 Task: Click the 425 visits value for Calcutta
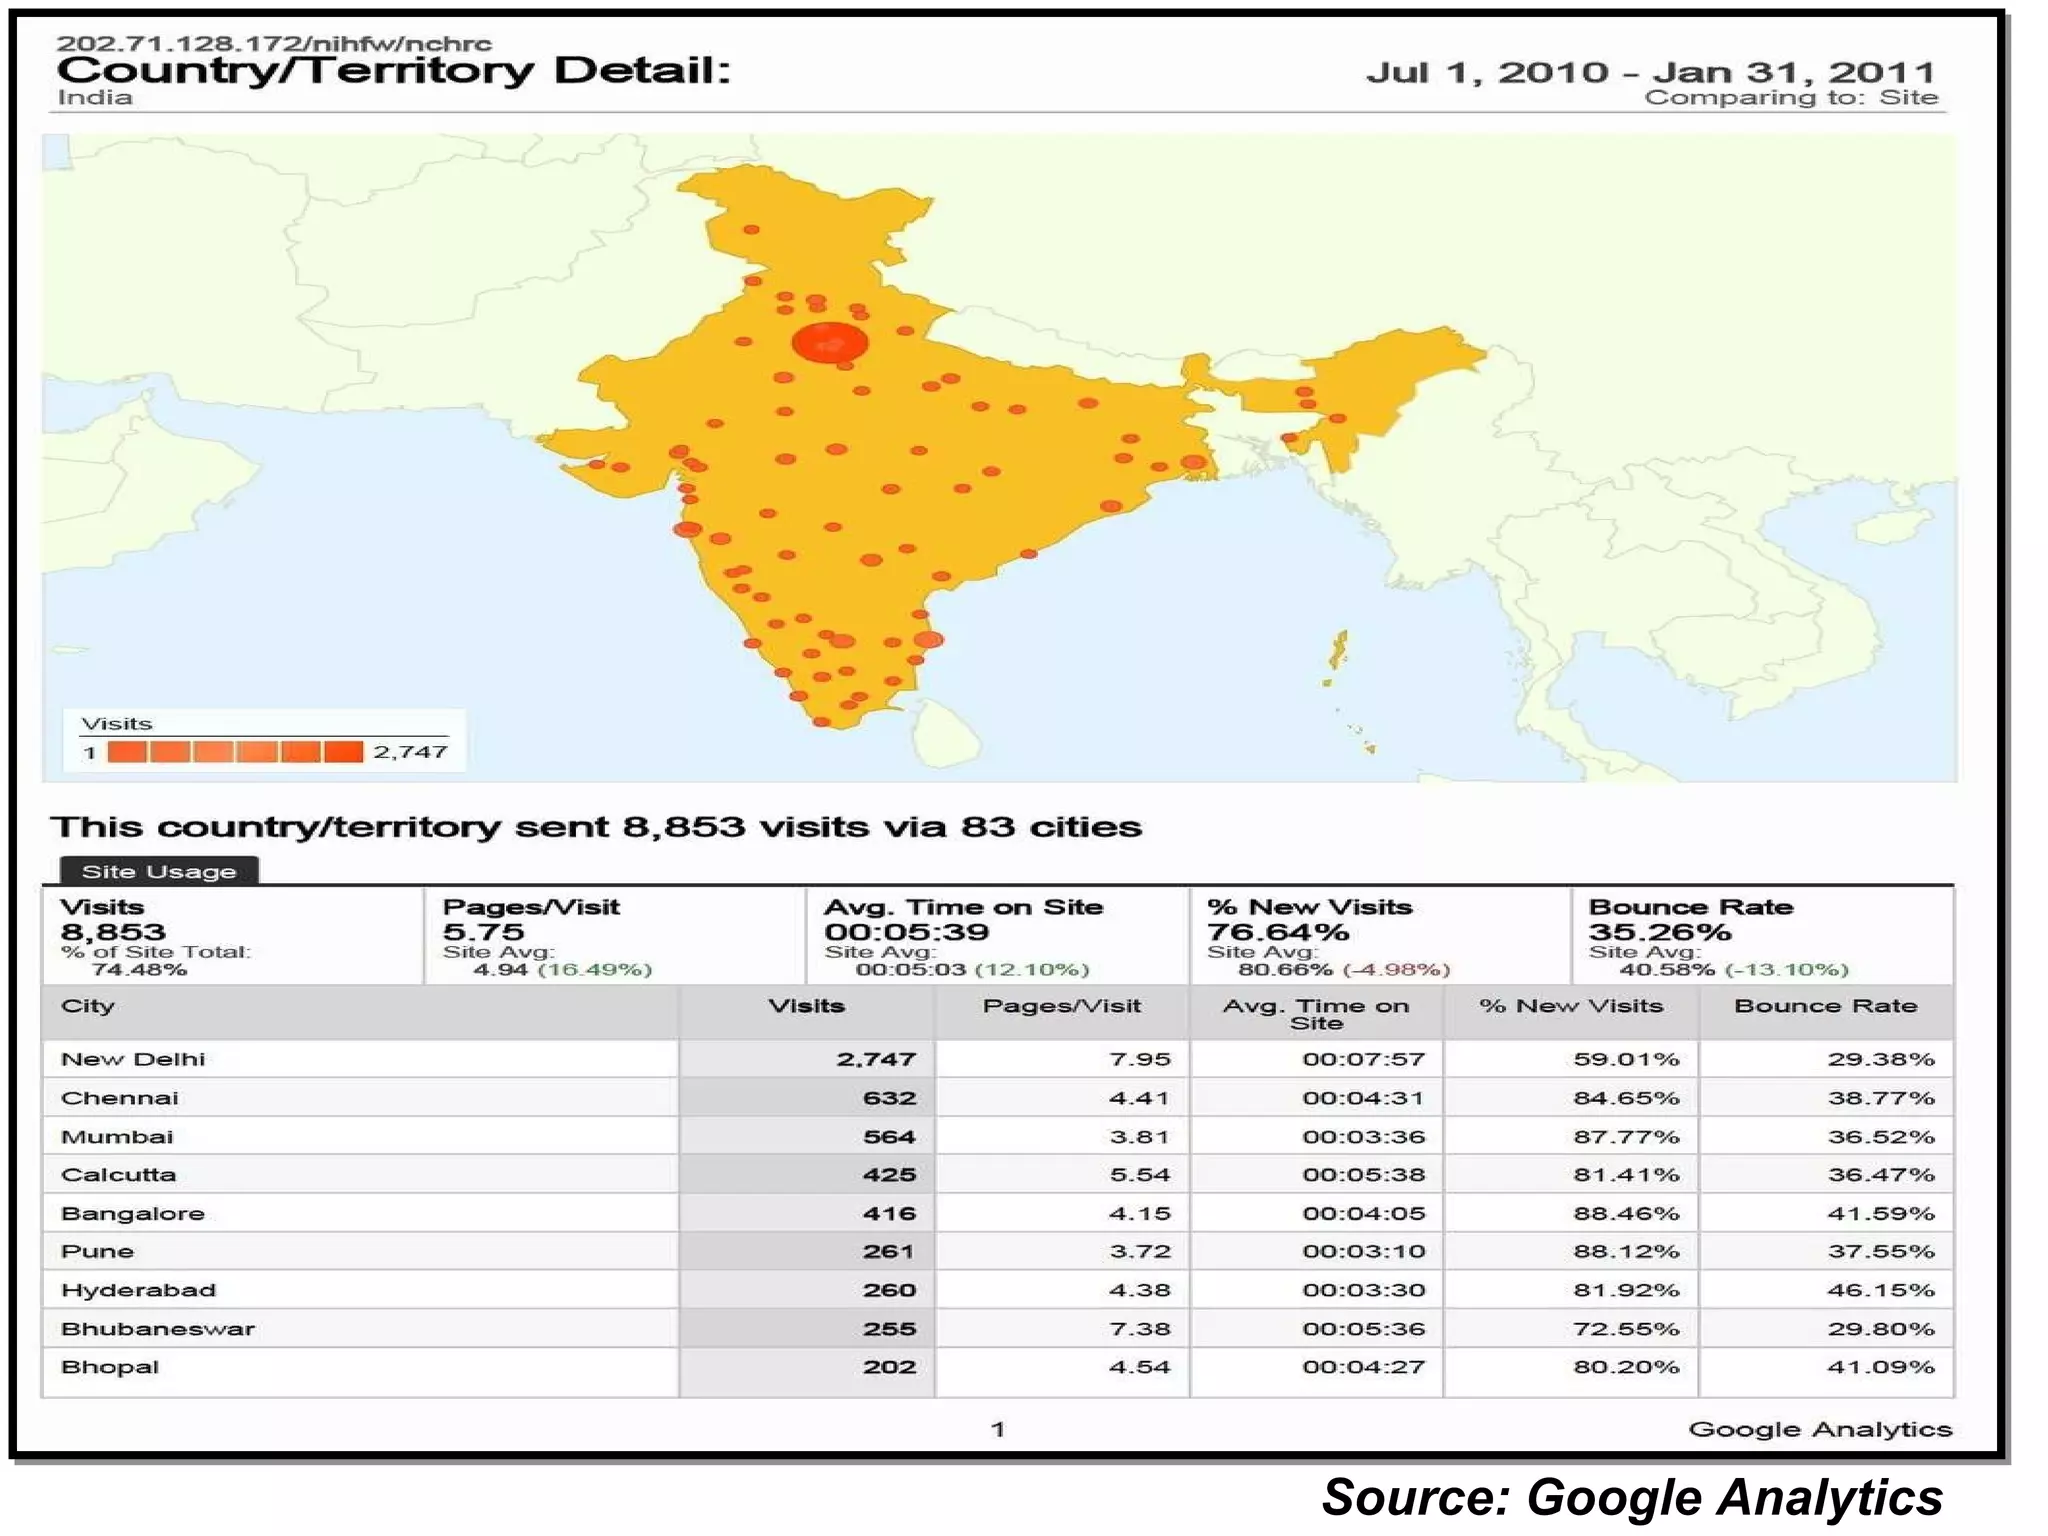(x=889, y=1175)
